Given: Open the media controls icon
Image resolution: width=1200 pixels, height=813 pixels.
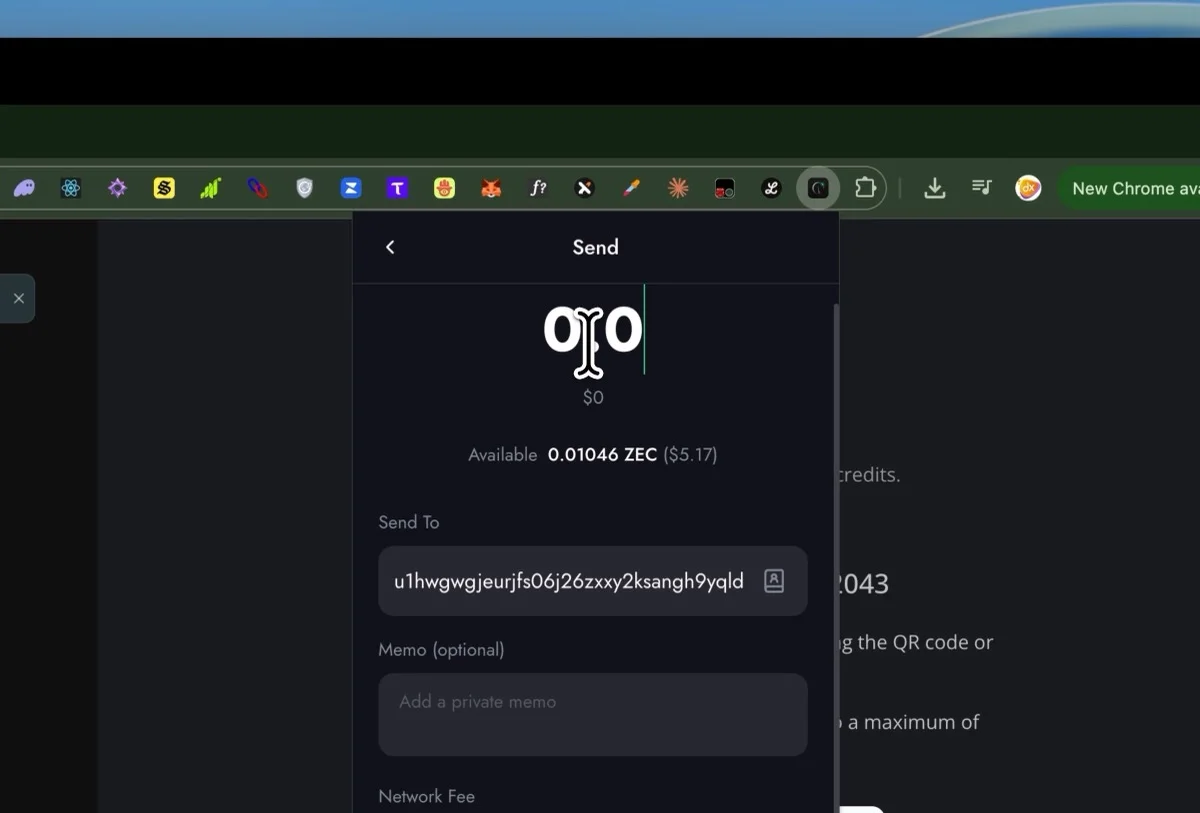Looking at the screenshot, I should pyautogui.click(x=982, y=188).
